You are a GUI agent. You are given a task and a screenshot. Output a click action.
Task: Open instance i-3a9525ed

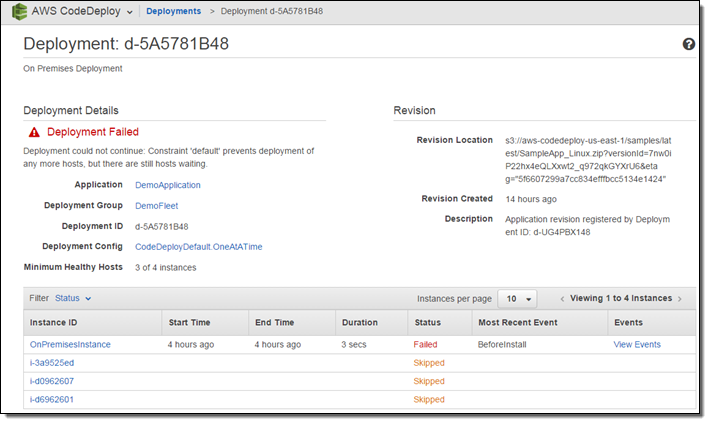51,363
